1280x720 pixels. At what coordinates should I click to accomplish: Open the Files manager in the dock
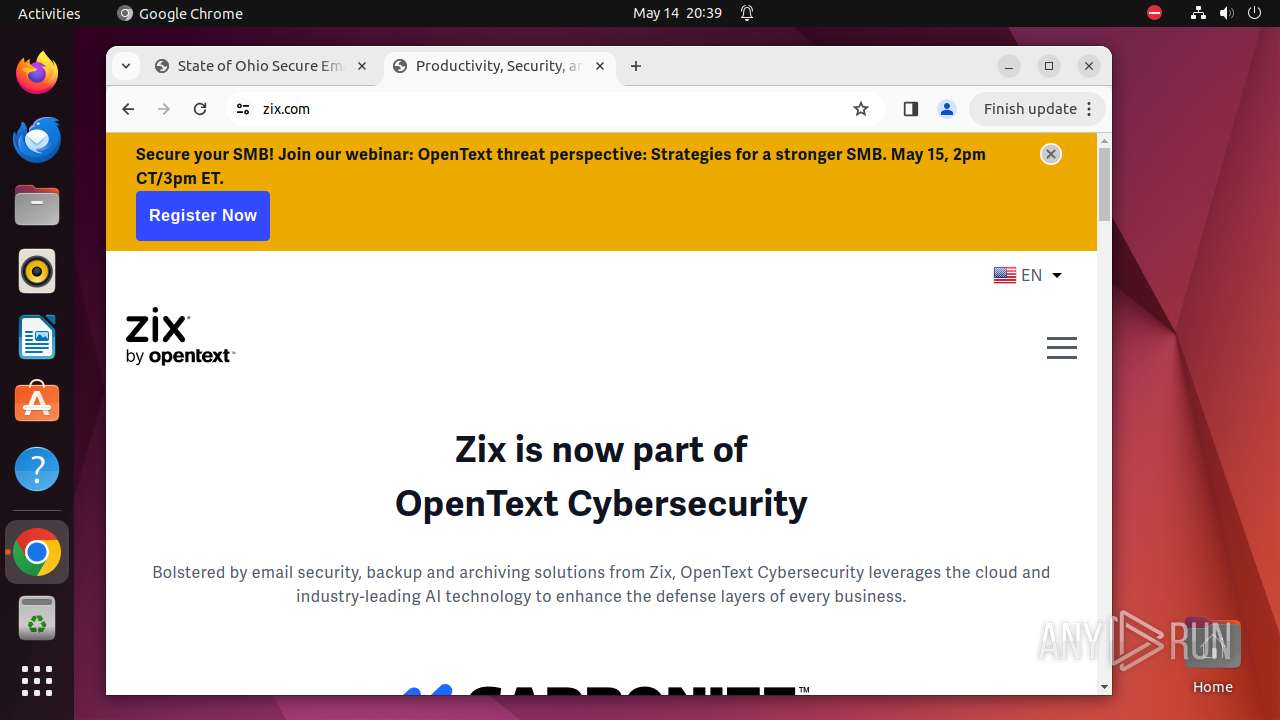(37, 205)
